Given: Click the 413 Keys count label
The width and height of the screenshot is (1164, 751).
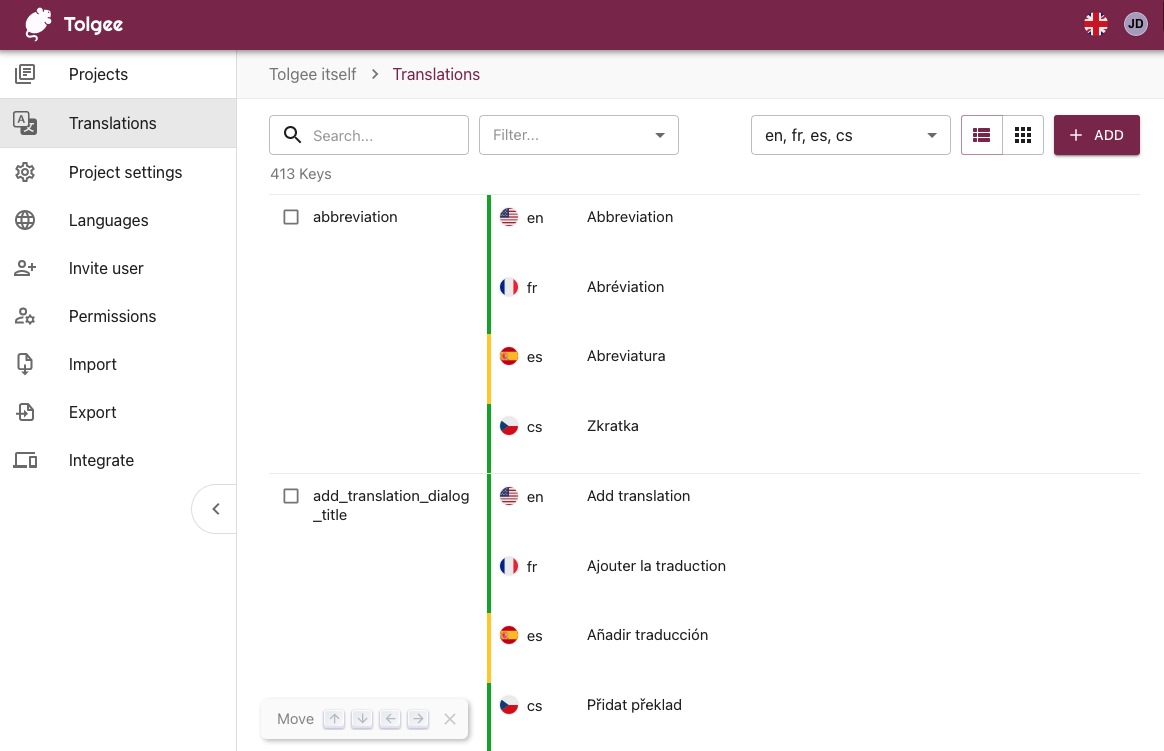Looking at the screenshot, I should click(x=301, y=174).
